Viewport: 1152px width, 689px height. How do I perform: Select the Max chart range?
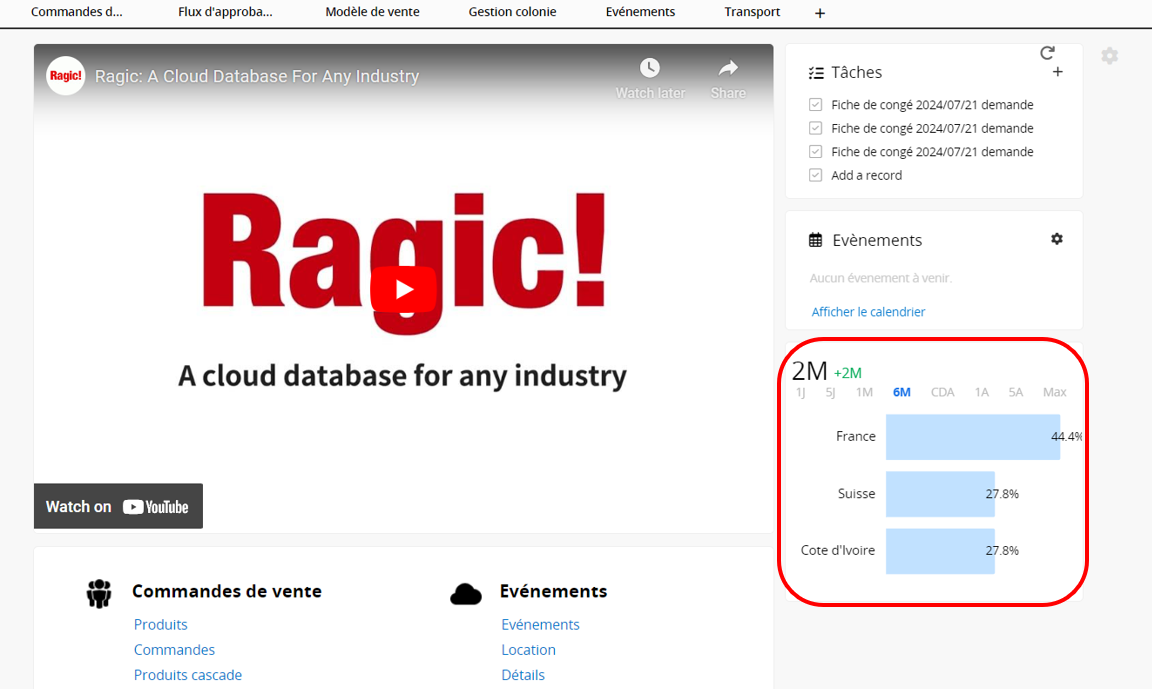click(x=1054, y=392)
